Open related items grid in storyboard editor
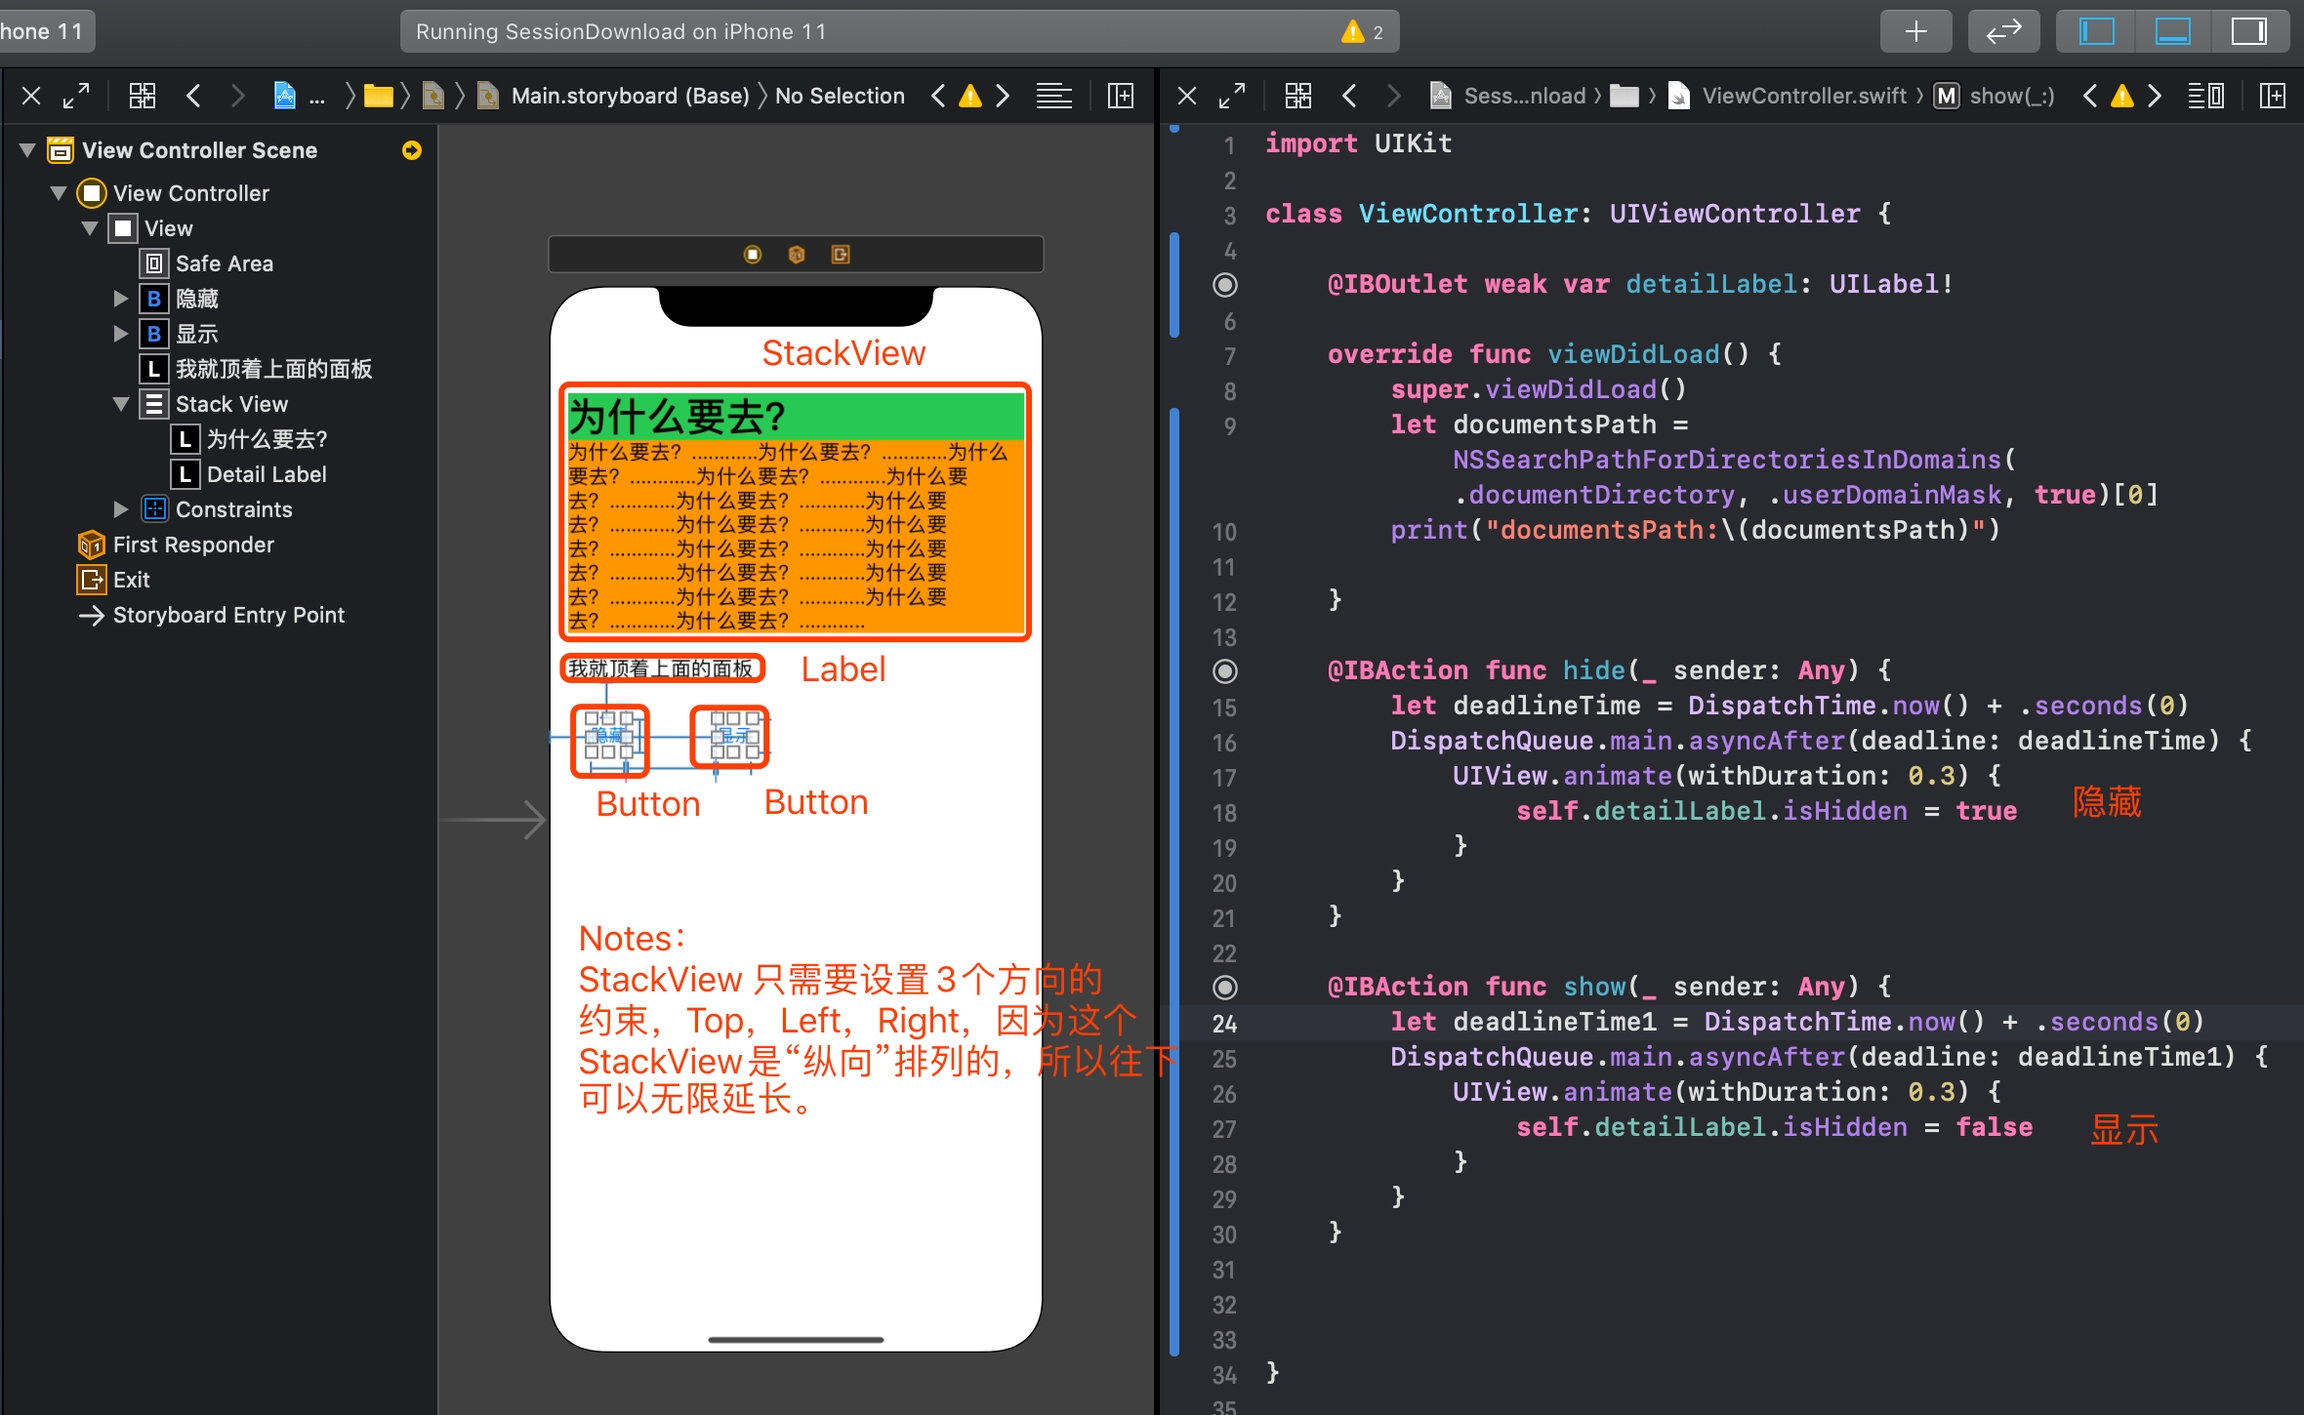 143,96
